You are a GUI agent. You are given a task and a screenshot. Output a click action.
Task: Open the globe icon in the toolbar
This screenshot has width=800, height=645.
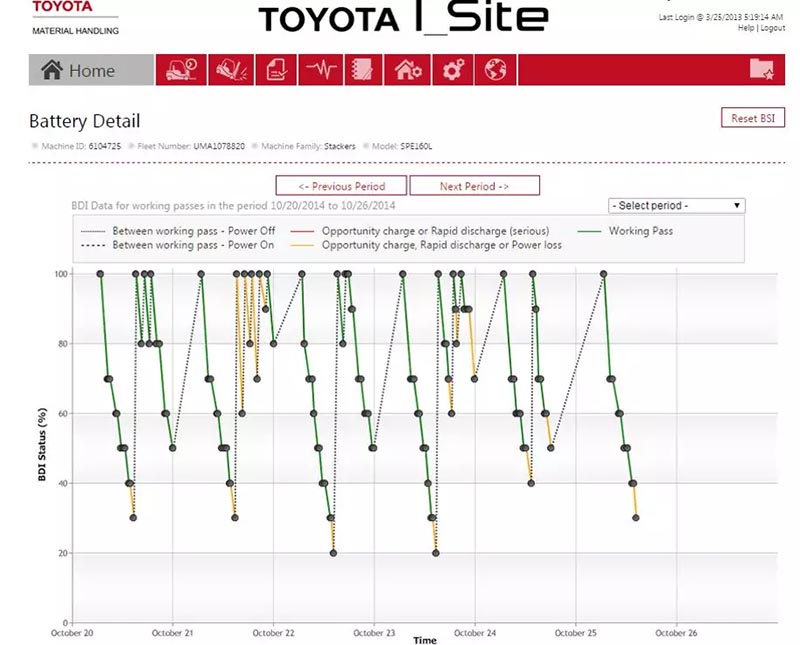coord(495,70)
